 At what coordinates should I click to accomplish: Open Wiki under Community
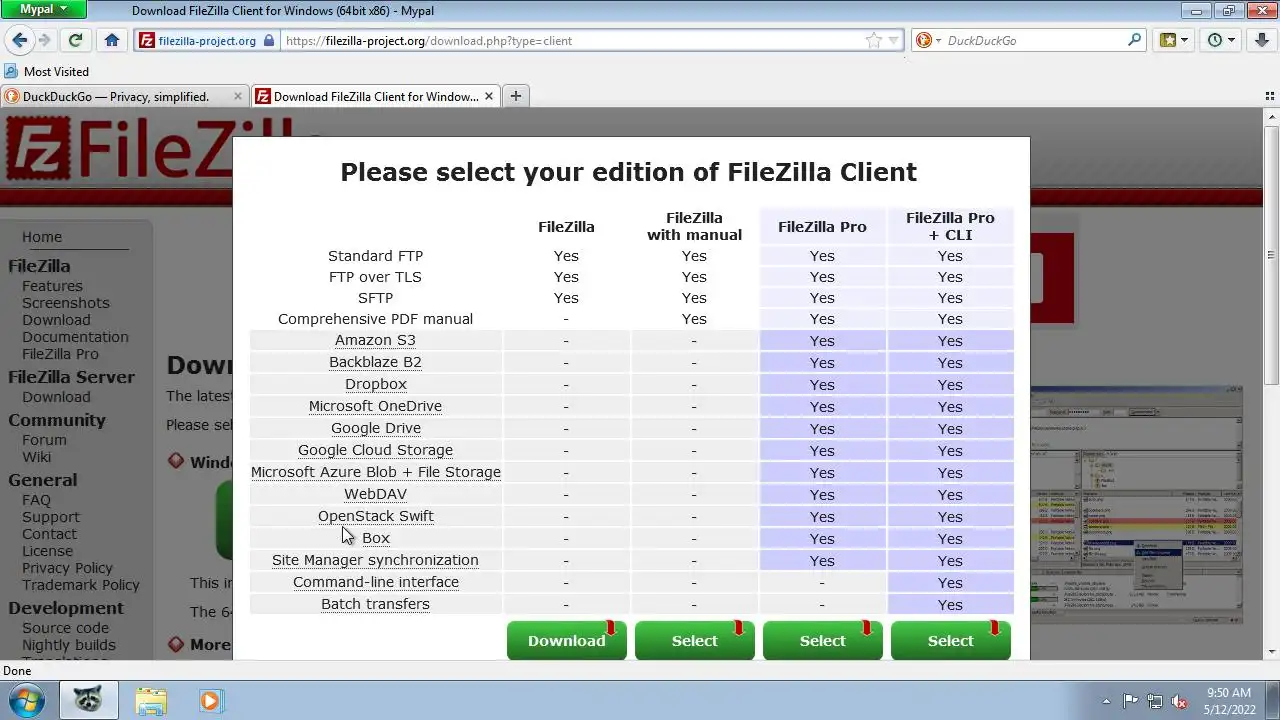click(x=36, y=457)
